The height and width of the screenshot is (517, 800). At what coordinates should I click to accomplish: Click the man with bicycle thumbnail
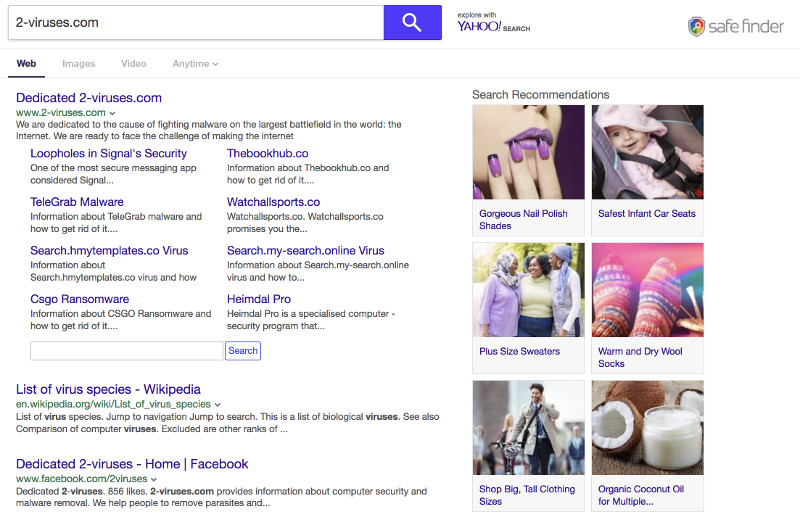coord(529,428)
